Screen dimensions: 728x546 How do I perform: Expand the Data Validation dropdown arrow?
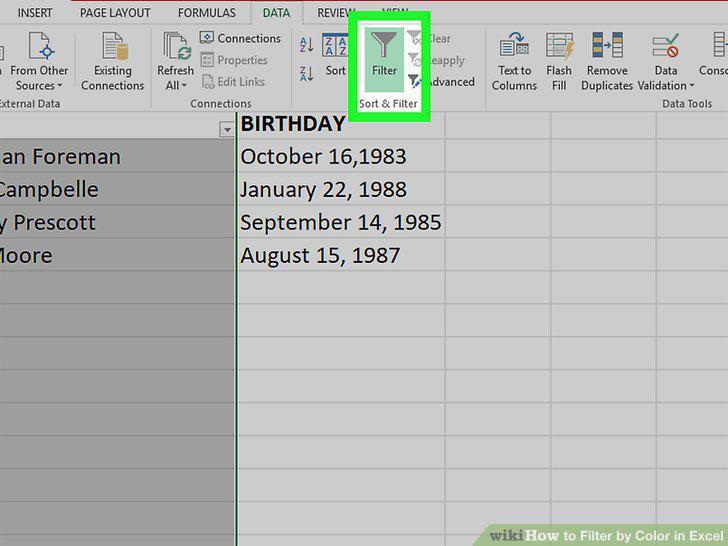(692, 86)
